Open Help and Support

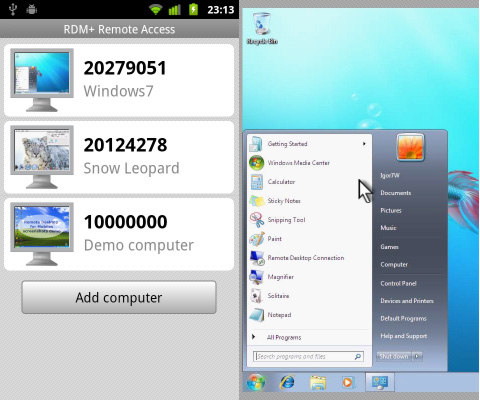click(x=404, y=336)
